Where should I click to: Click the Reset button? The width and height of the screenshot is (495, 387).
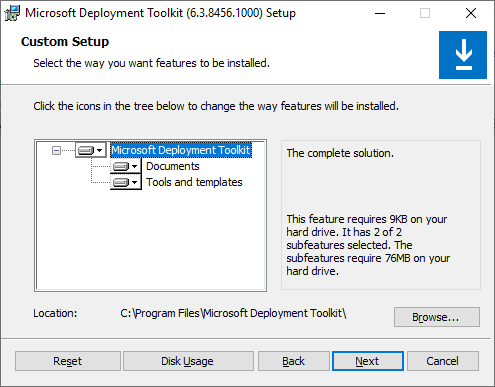[x=68, y=361]
